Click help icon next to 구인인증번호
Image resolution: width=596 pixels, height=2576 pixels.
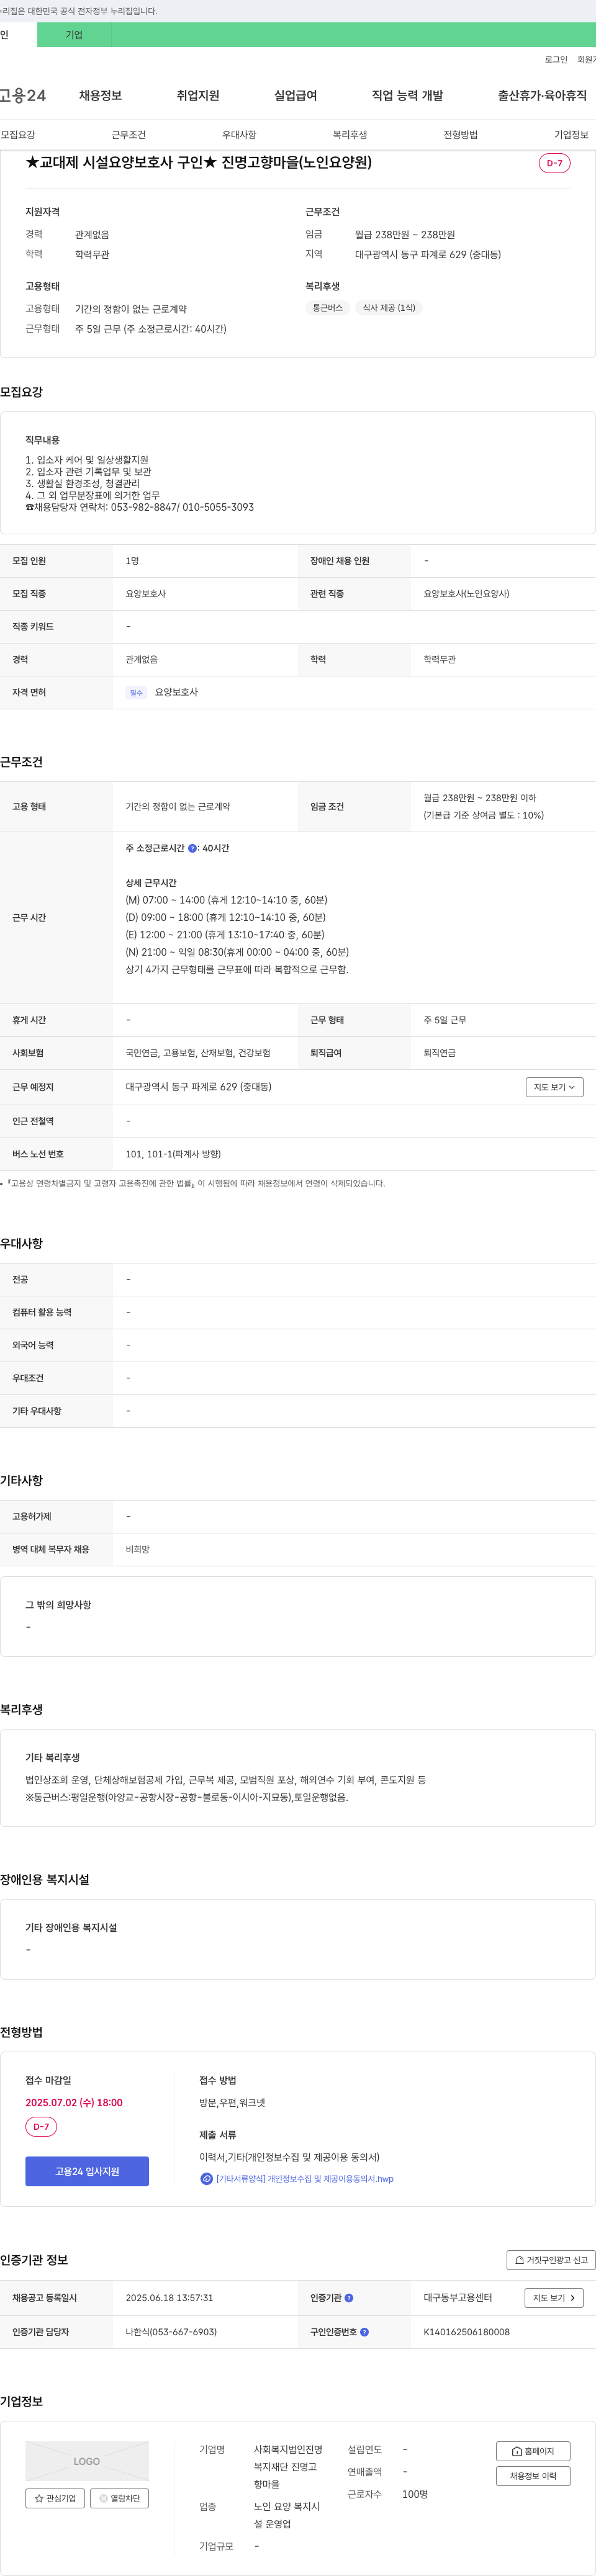click(x=364, y=2332)
